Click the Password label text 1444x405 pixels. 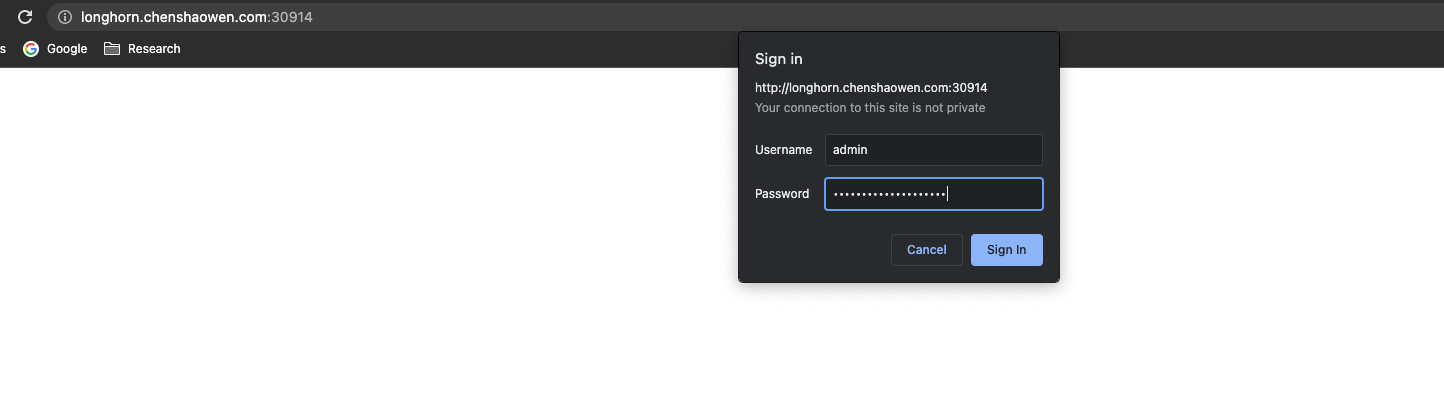click(x=782, y=194)
